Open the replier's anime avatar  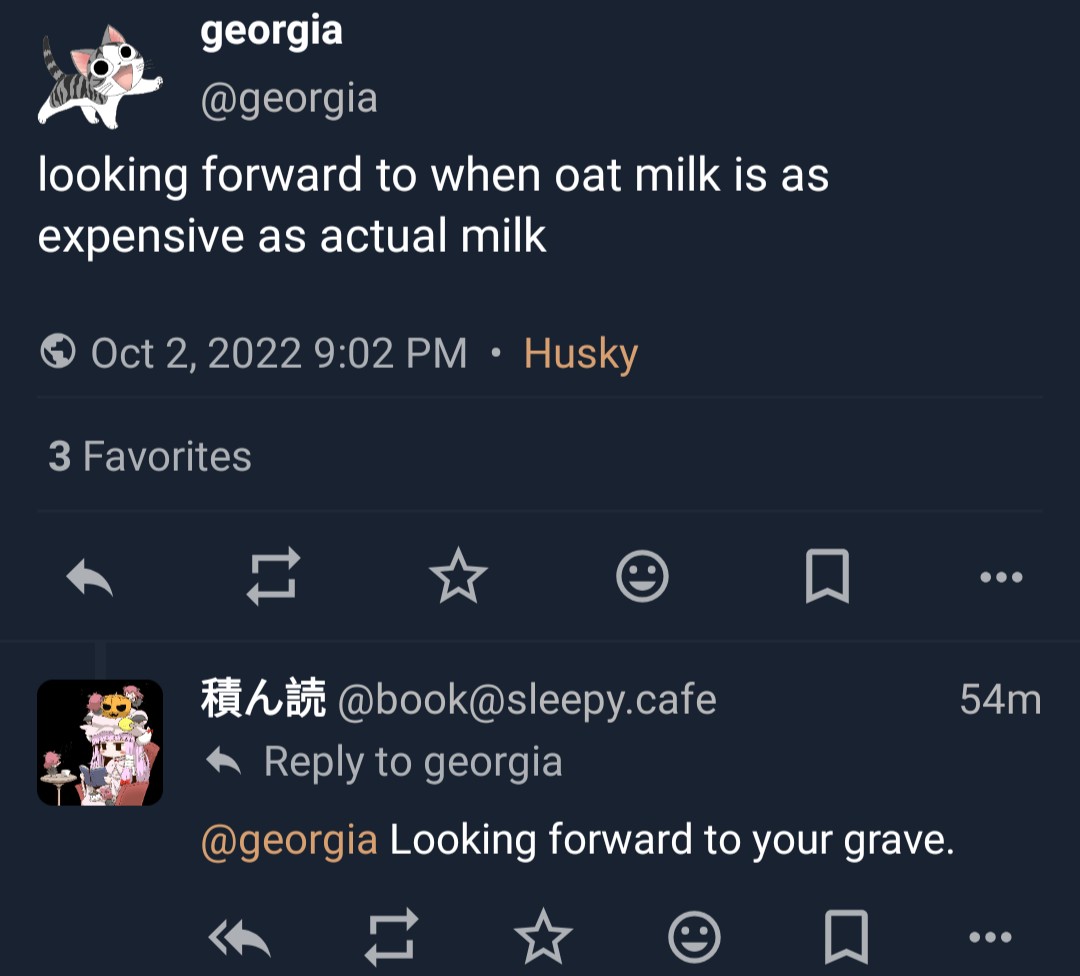tap(100, 743)
